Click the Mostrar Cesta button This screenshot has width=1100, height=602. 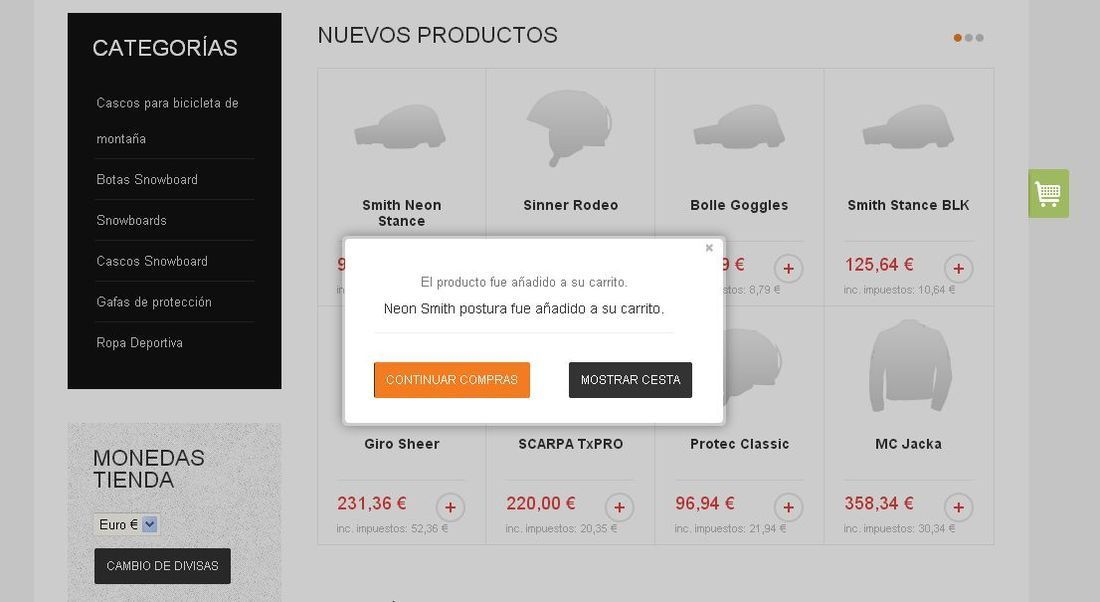tap(630, 380)
